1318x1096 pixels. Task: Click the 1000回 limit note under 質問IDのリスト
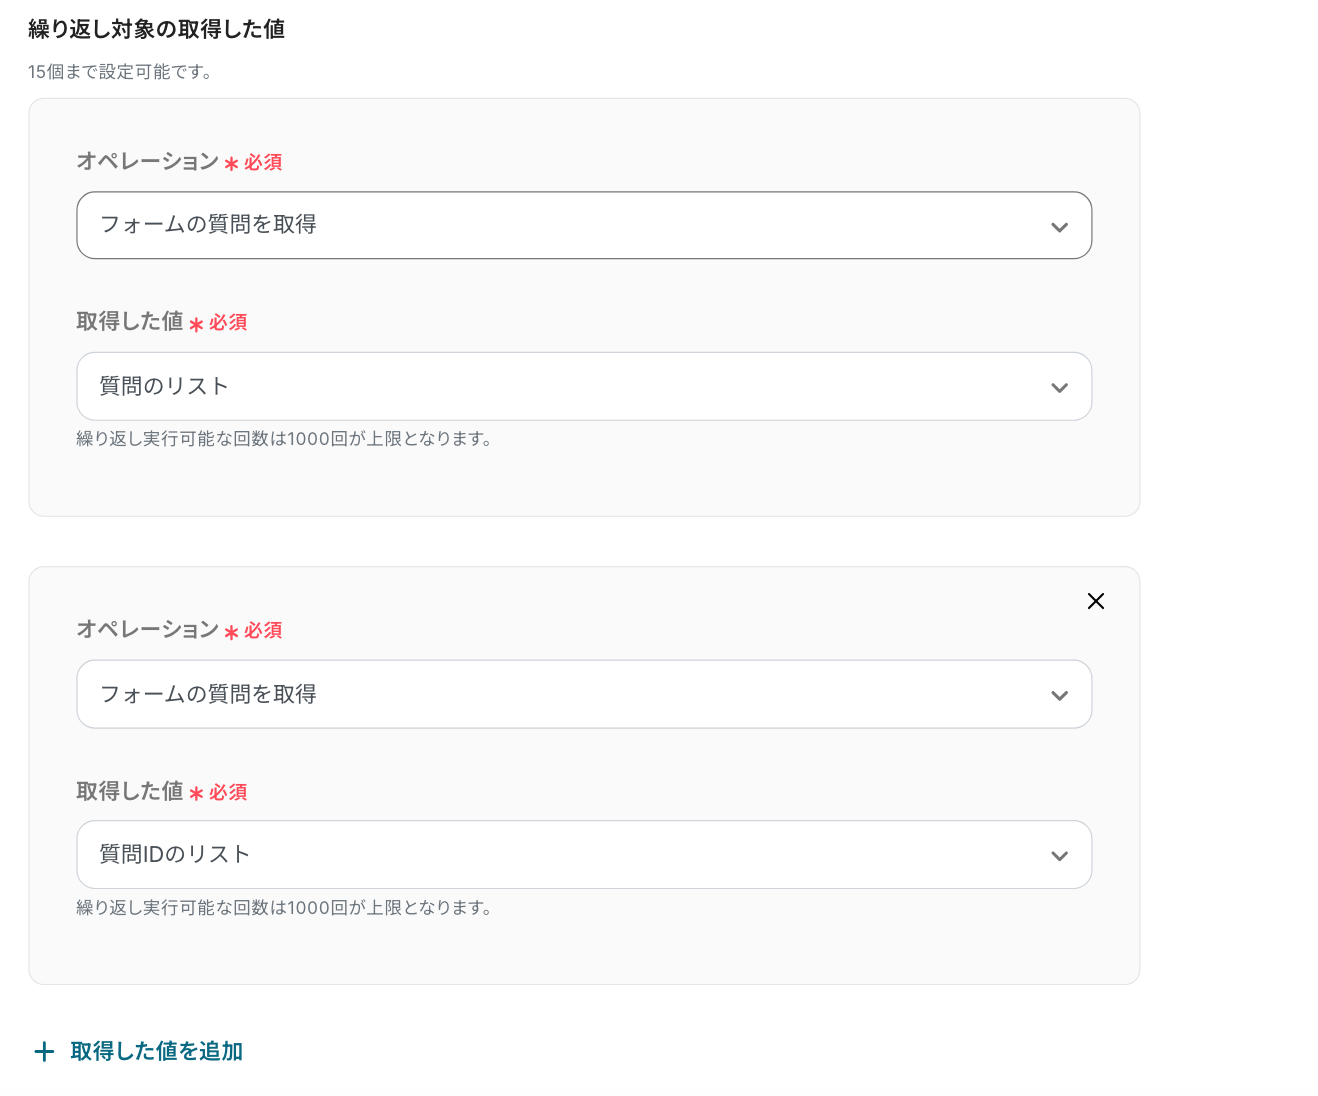(x=285, y=908)
